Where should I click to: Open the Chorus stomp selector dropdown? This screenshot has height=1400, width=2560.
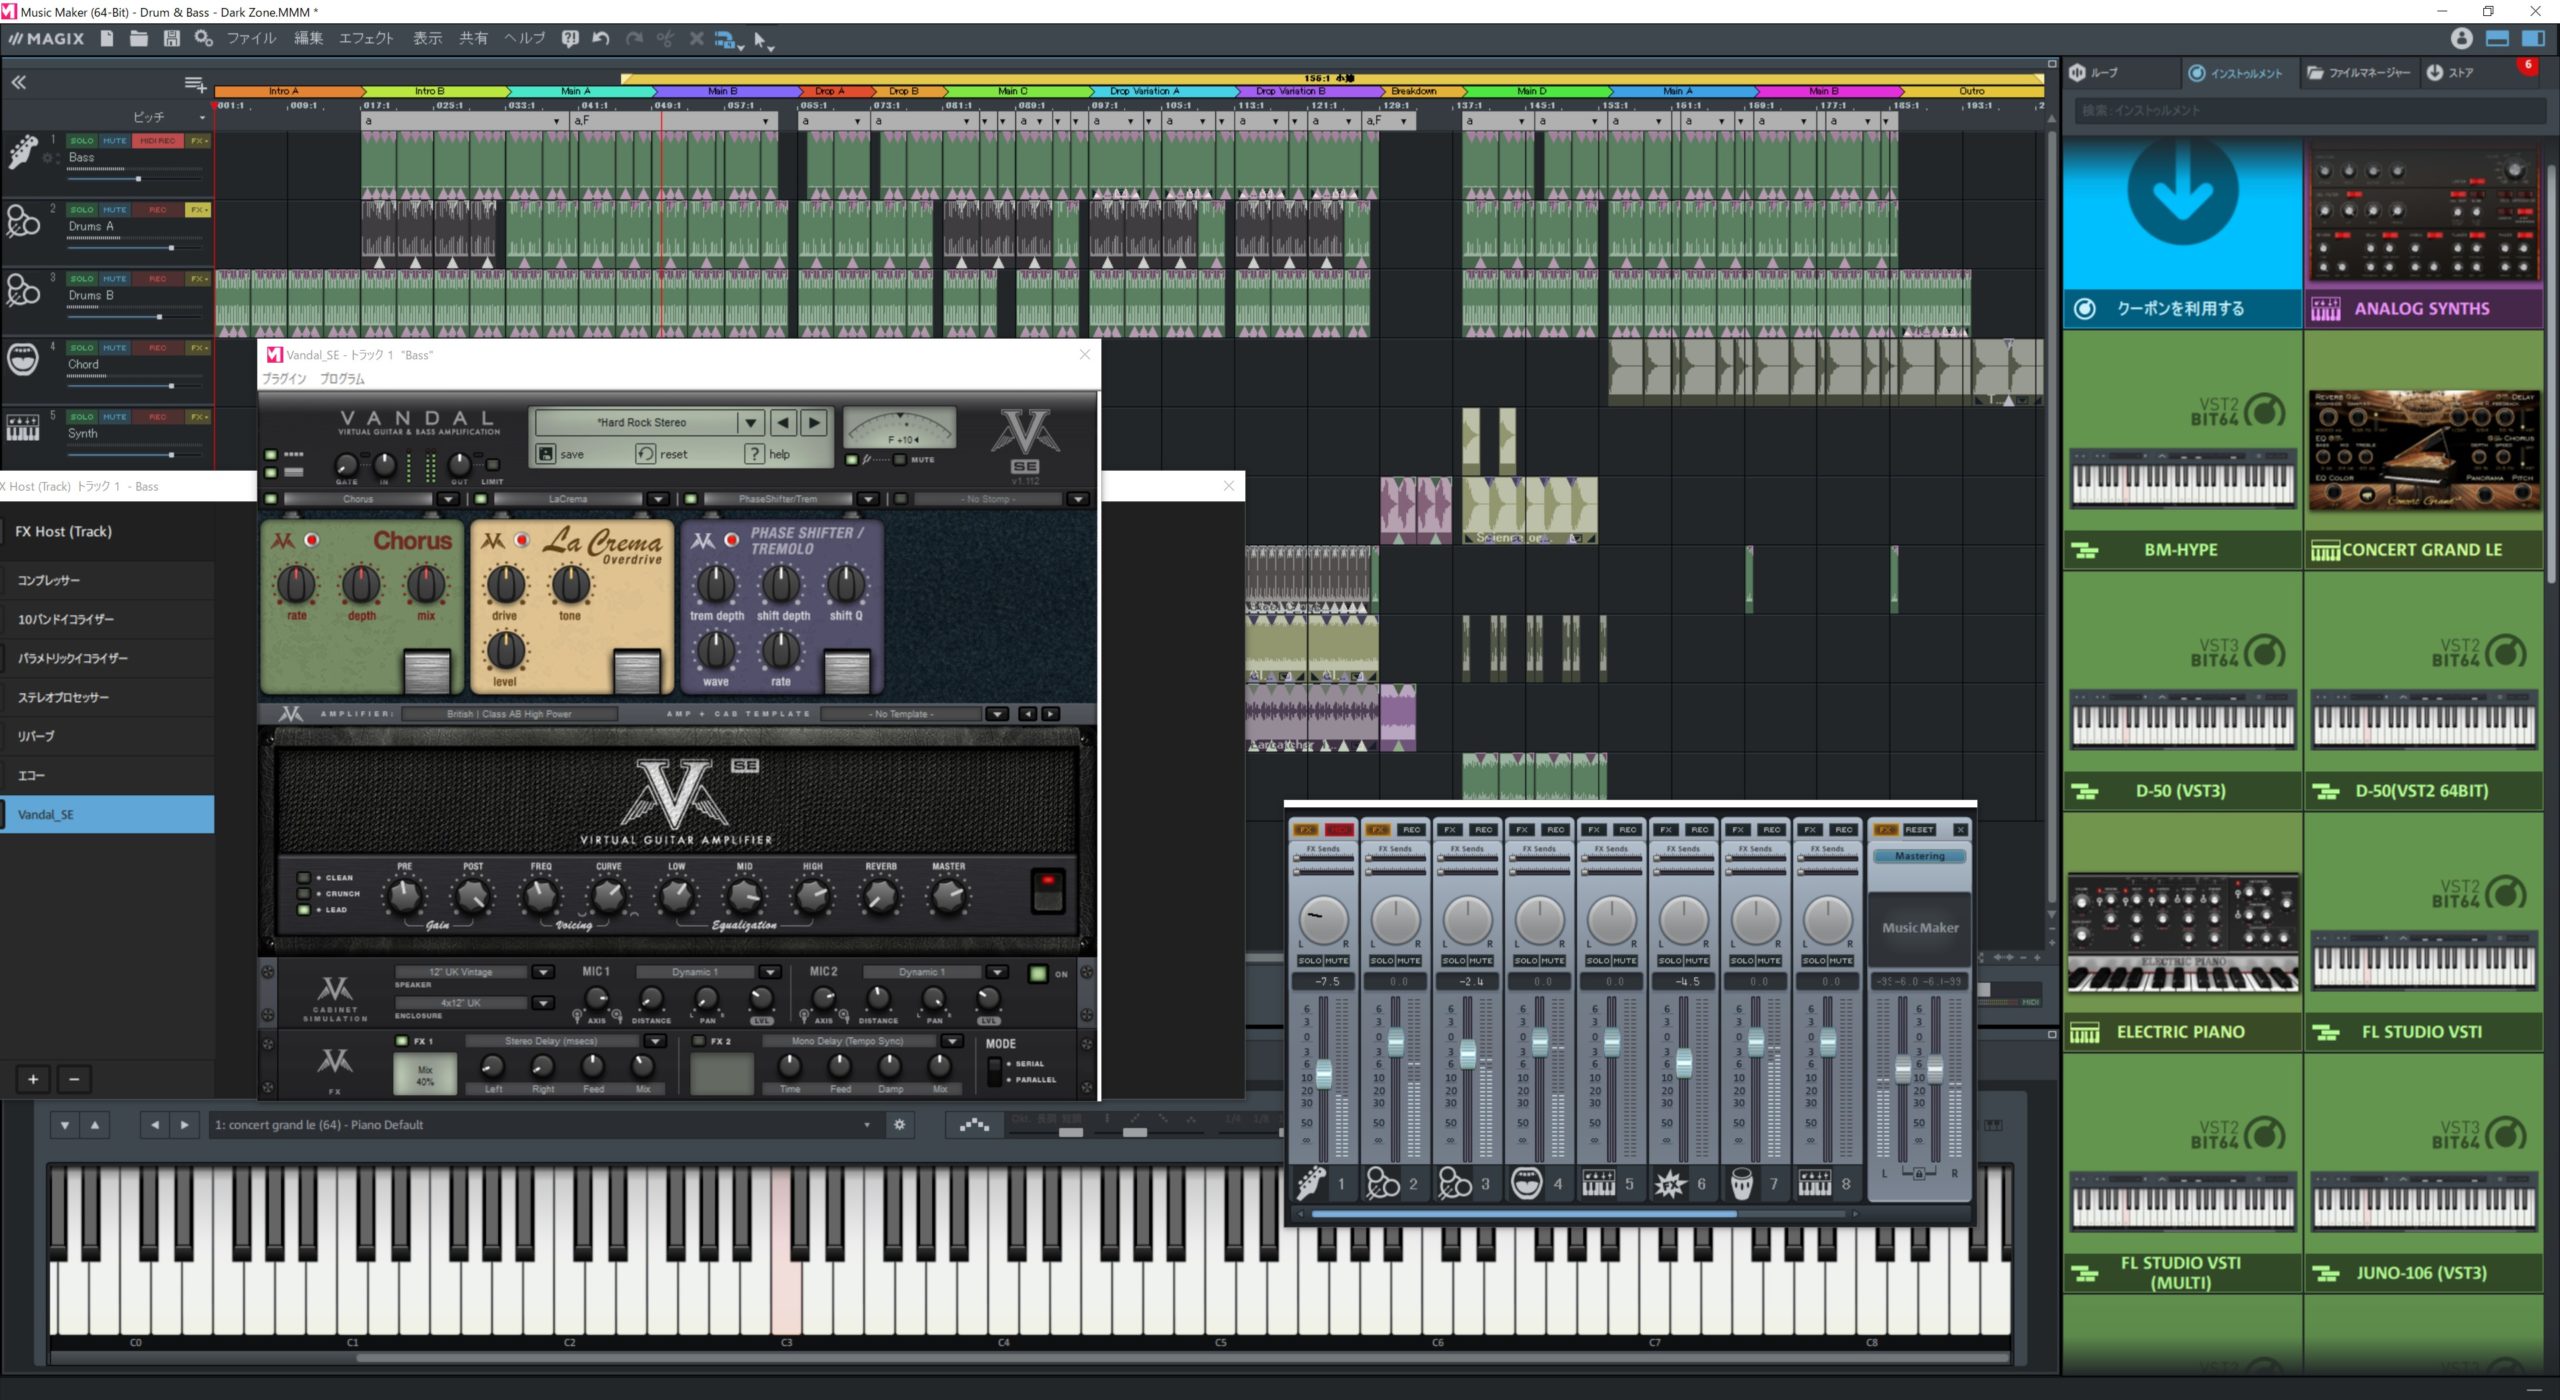coord(448,499)
